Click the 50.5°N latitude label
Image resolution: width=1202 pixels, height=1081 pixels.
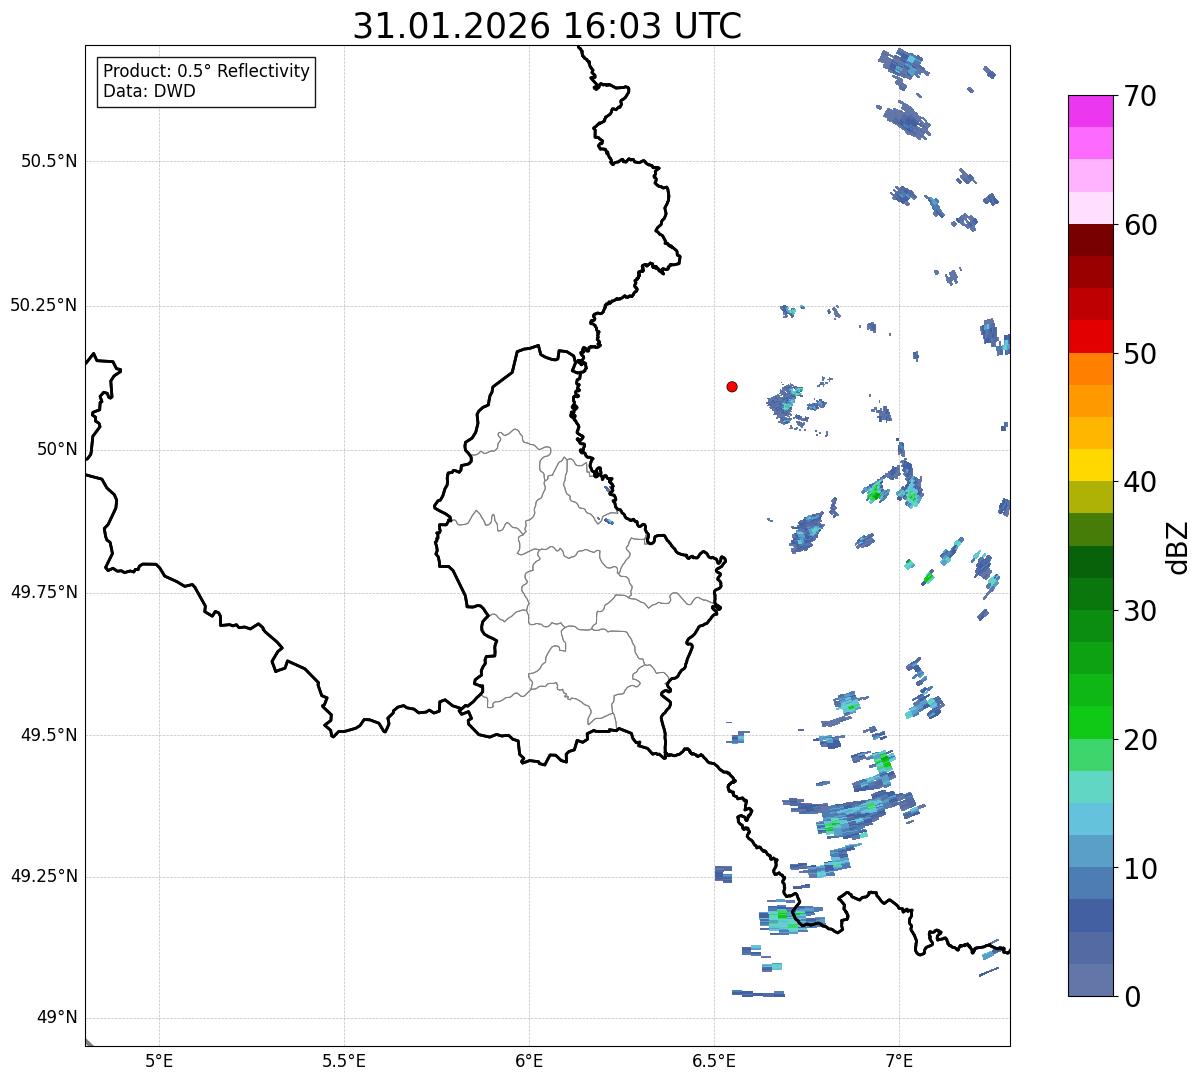click(49, 161)
